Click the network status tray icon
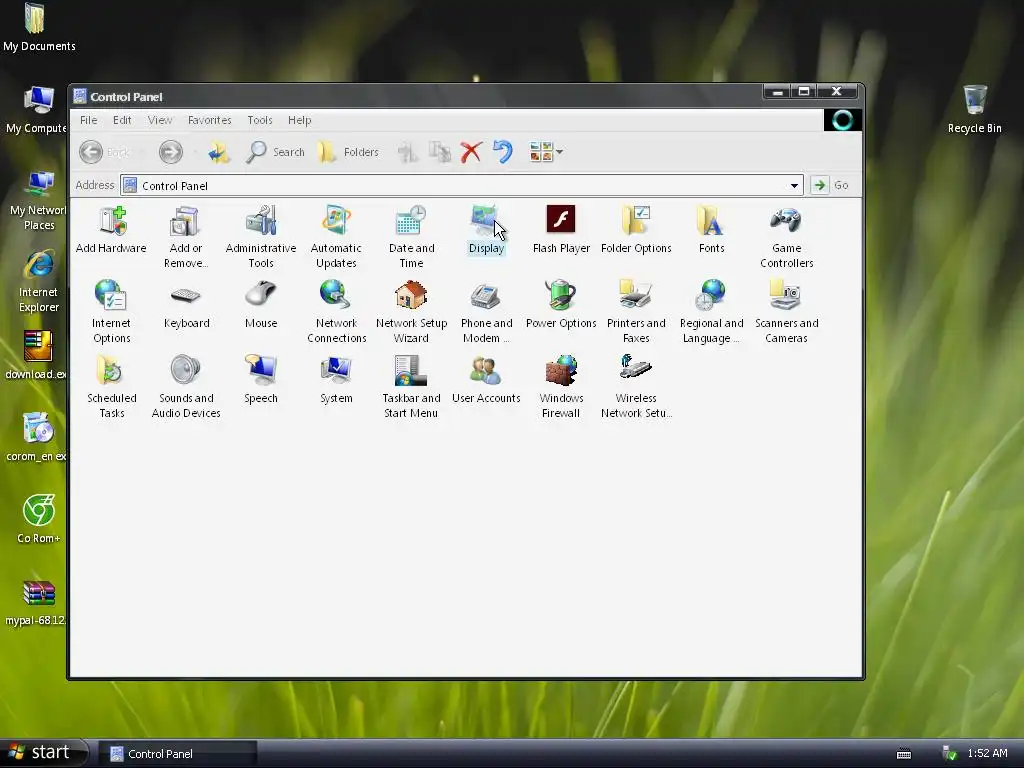 950,754
